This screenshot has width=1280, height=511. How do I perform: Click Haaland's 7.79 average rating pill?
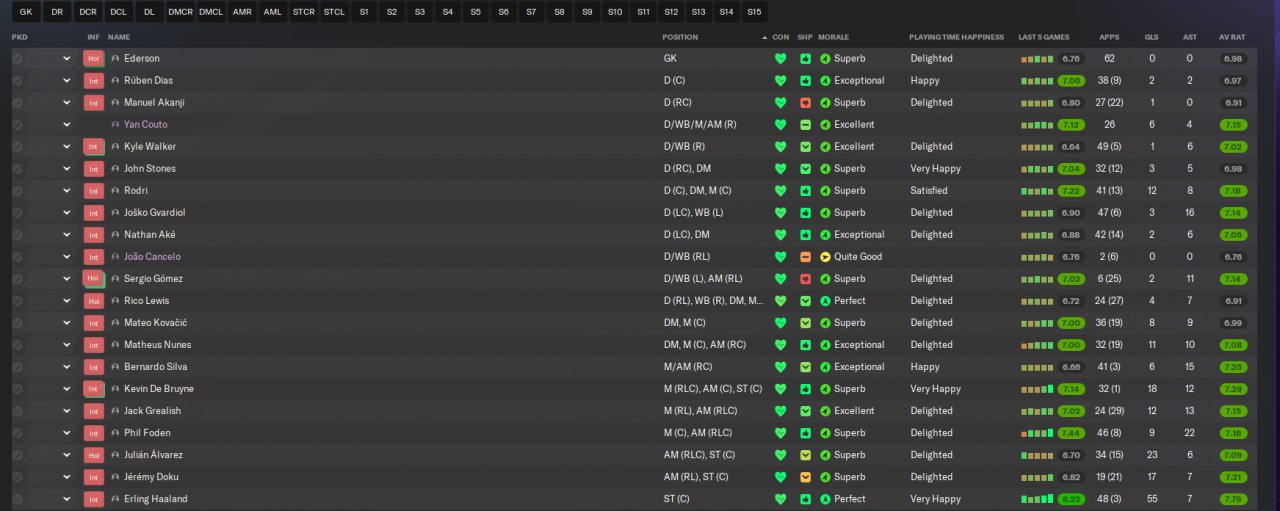(x=1233, y=499)
